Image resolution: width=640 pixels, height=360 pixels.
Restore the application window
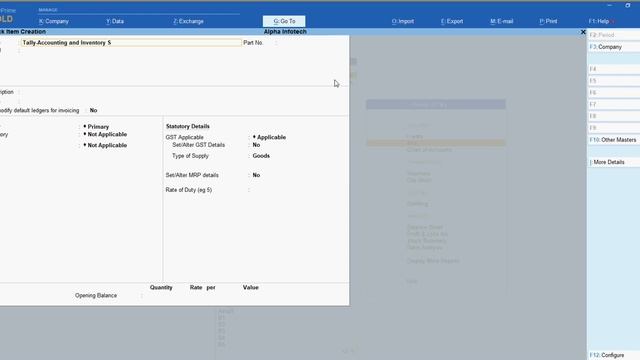(628, 5)
